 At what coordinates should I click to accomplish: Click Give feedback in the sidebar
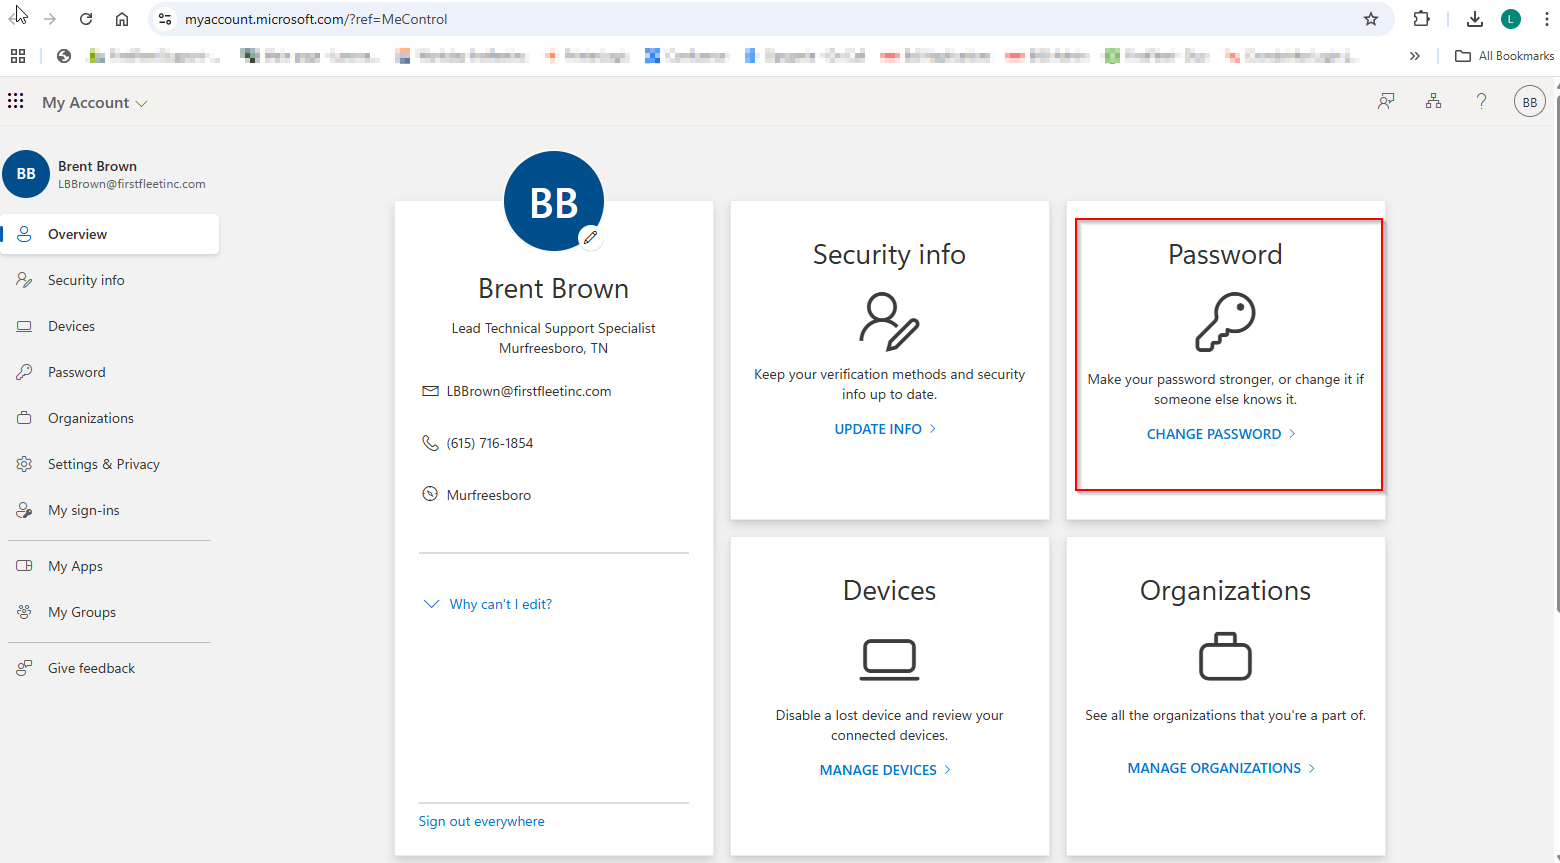[110, 668]
